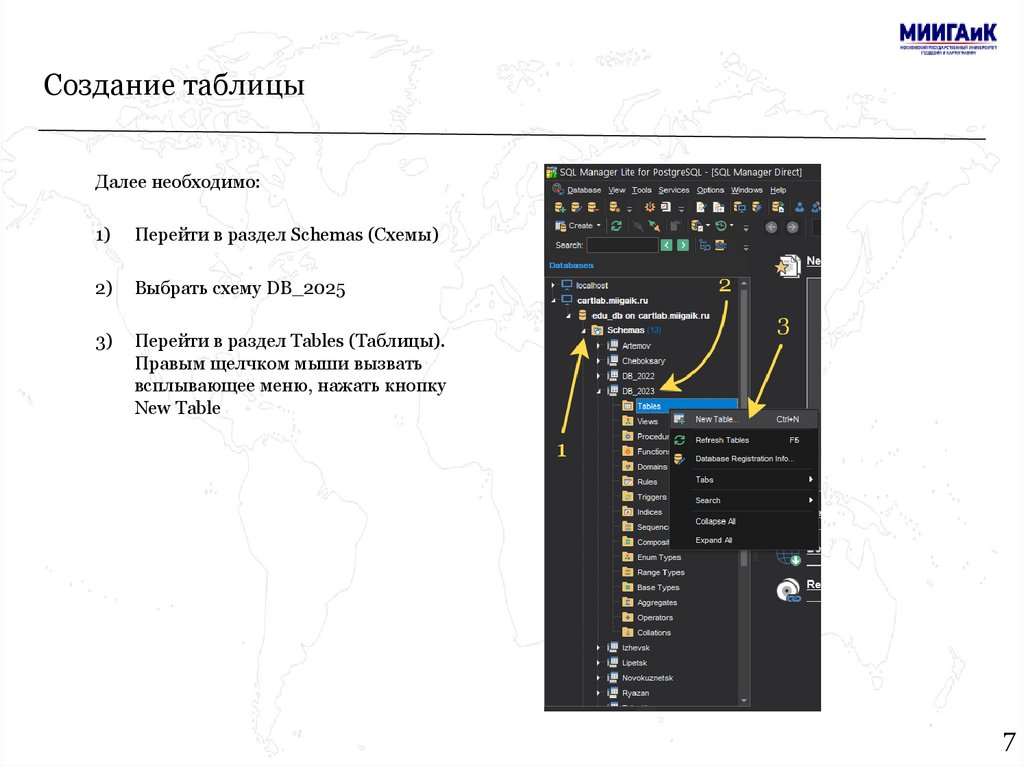This screenshot has height=767, width=1024.
Task: Click the Views folder icon in tree
Action: pyautogui.click(x=628, y=421)
